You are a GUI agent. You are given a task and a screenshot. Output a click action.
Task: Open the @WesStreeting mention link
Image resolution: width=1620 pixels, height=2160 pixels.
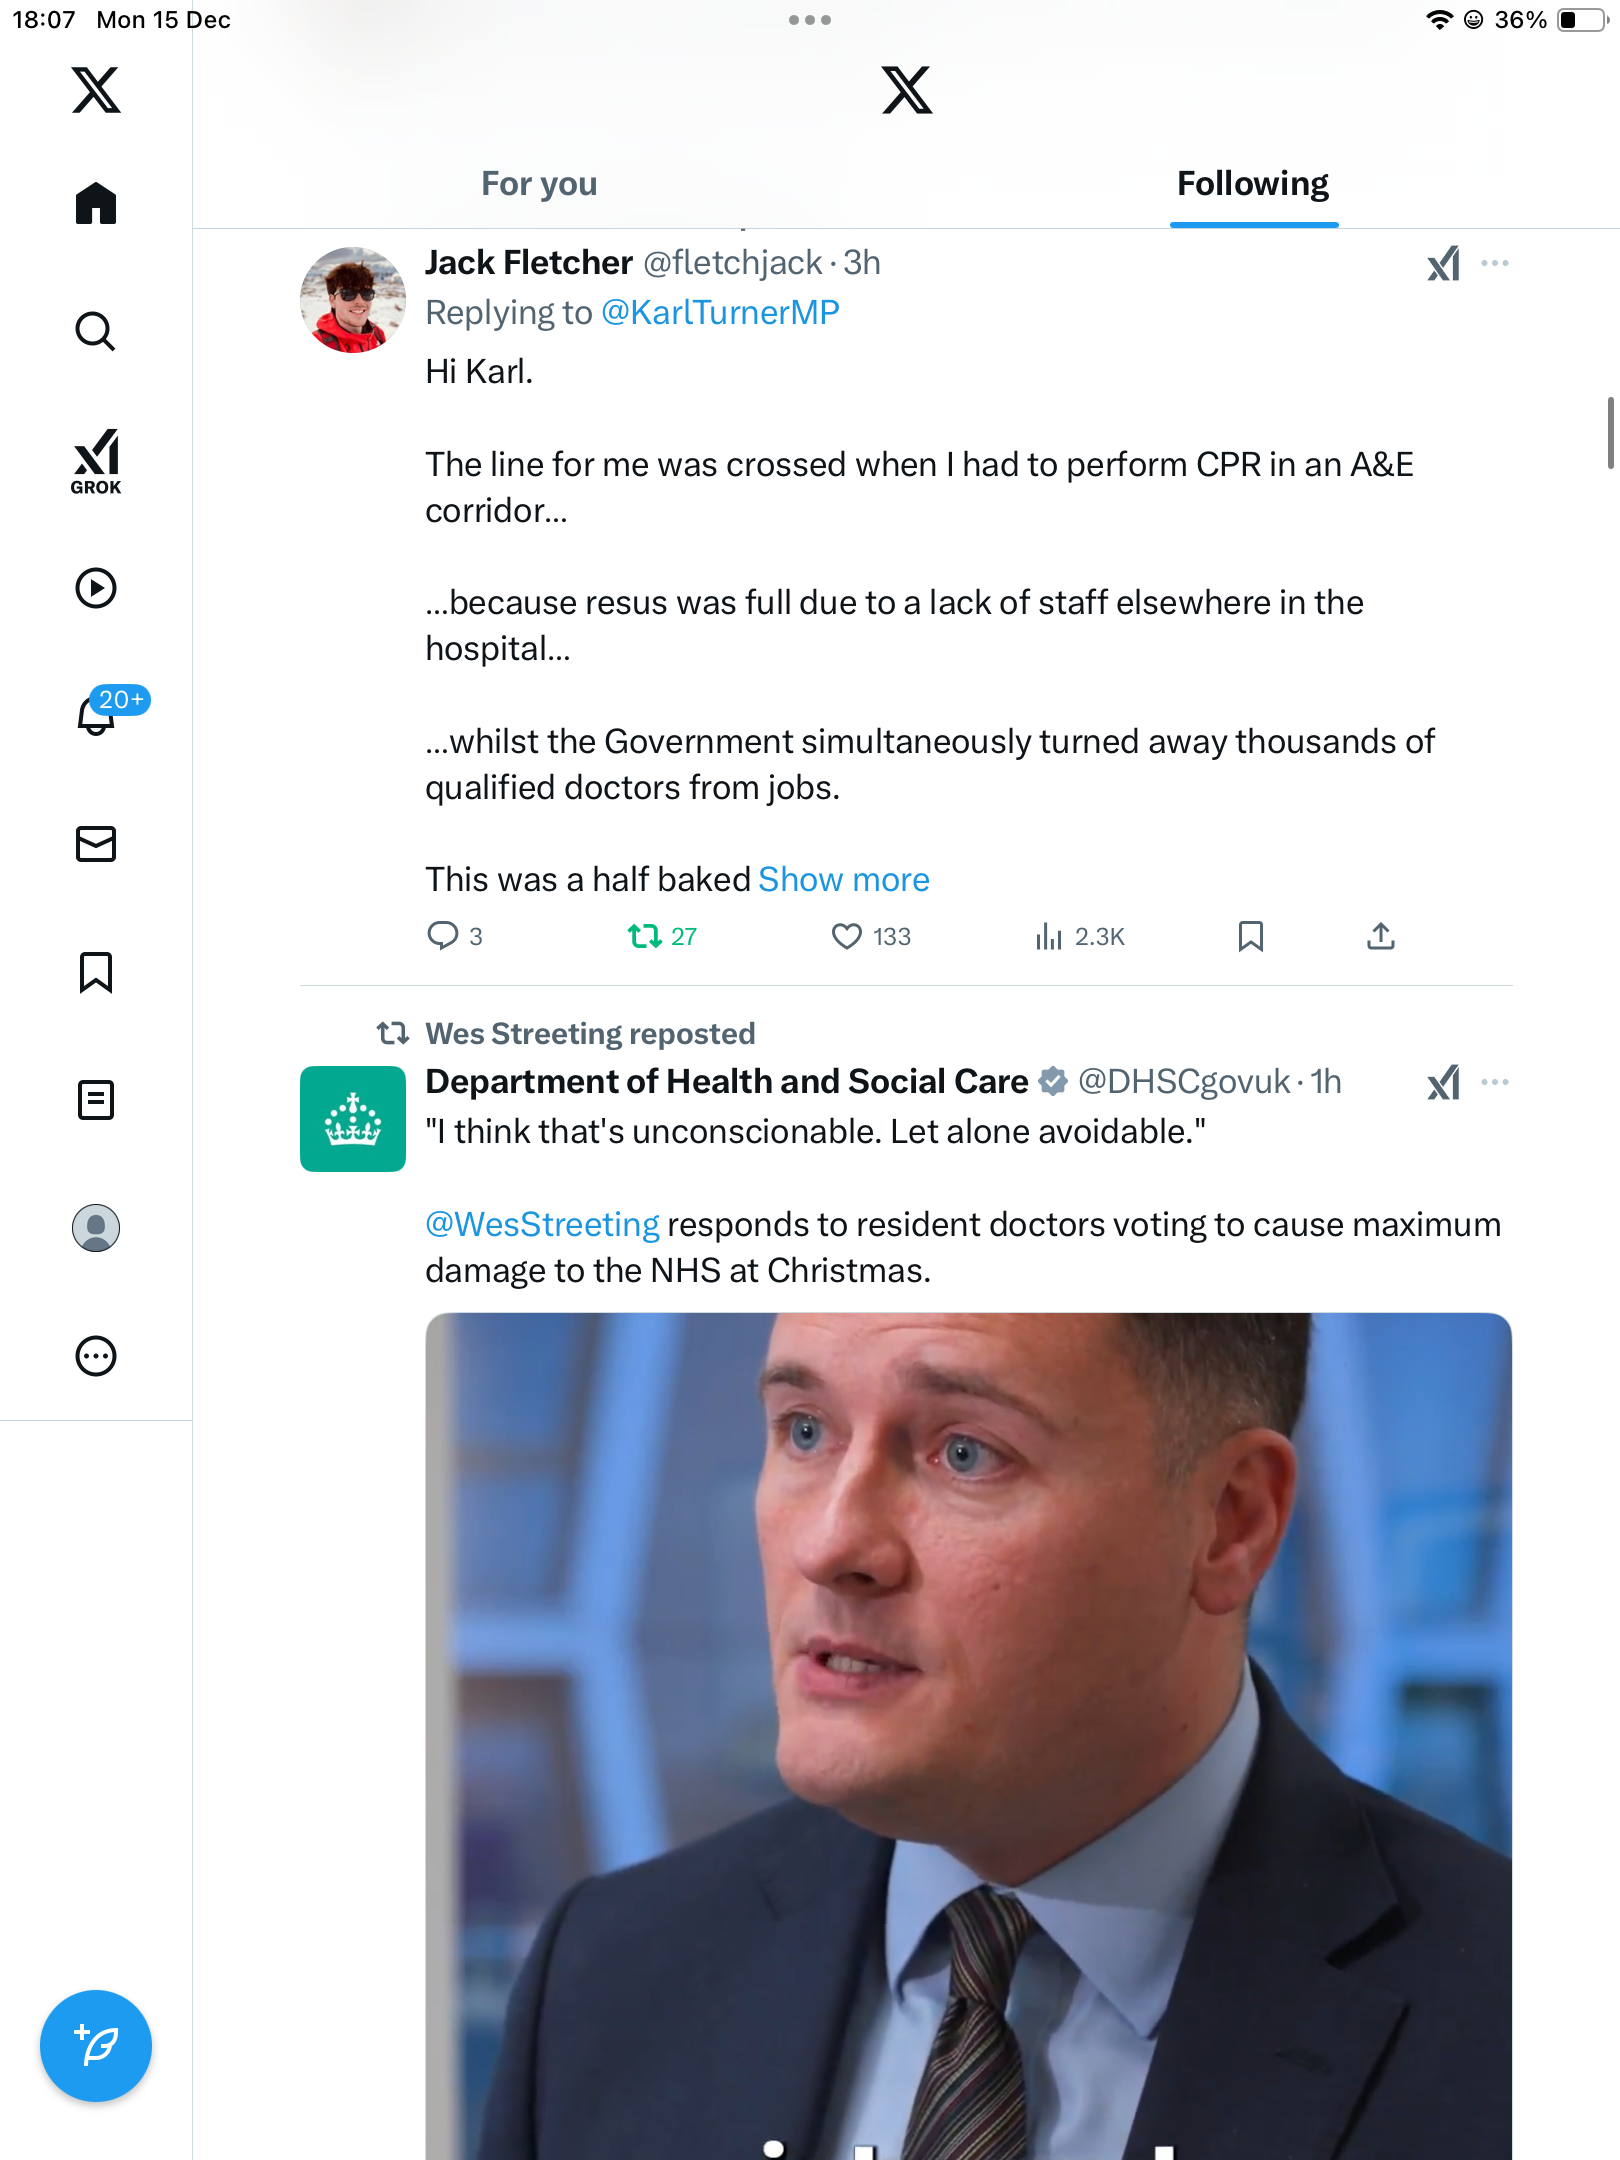[542, 1225]
